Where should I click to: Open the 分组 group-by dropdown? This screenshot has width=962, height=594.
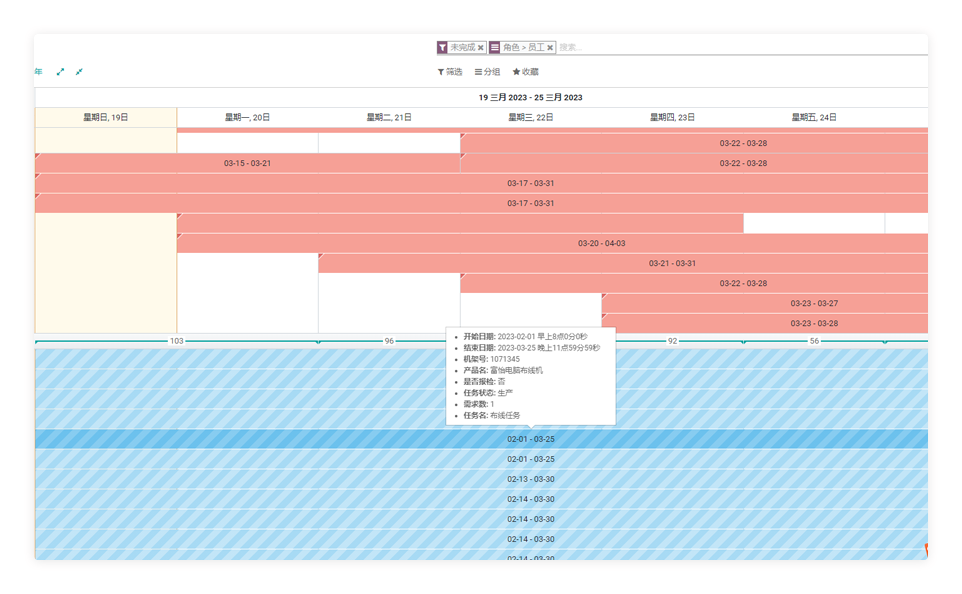487,72
